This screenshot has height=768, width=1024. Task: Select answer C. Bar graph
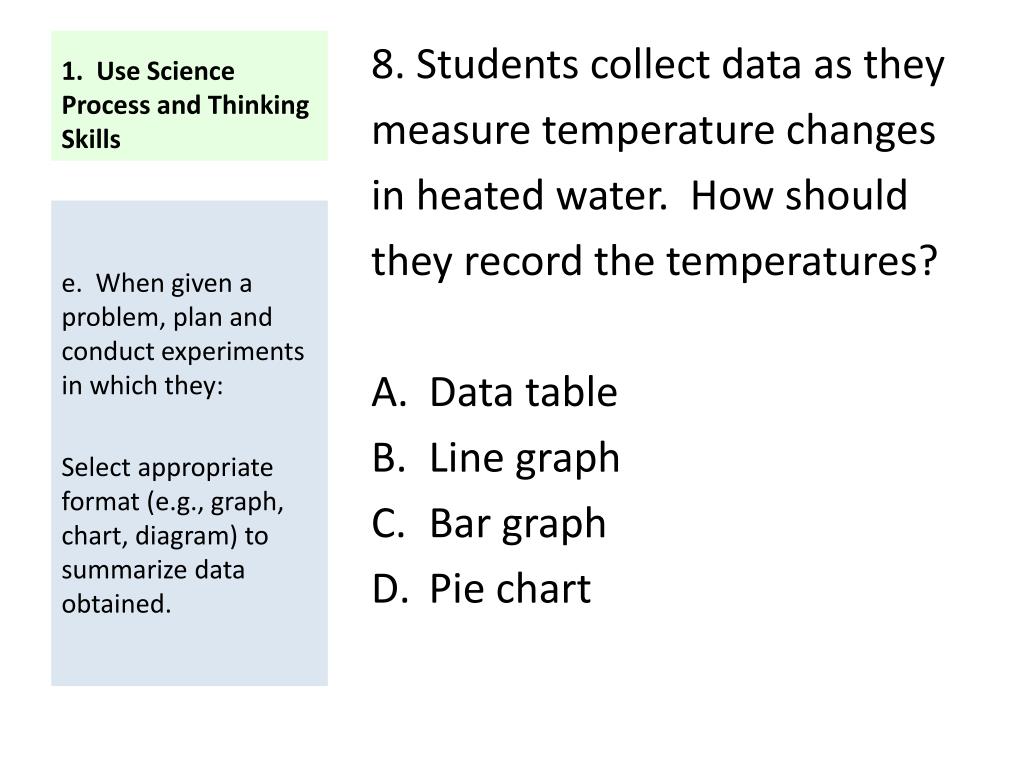point(489,524)
